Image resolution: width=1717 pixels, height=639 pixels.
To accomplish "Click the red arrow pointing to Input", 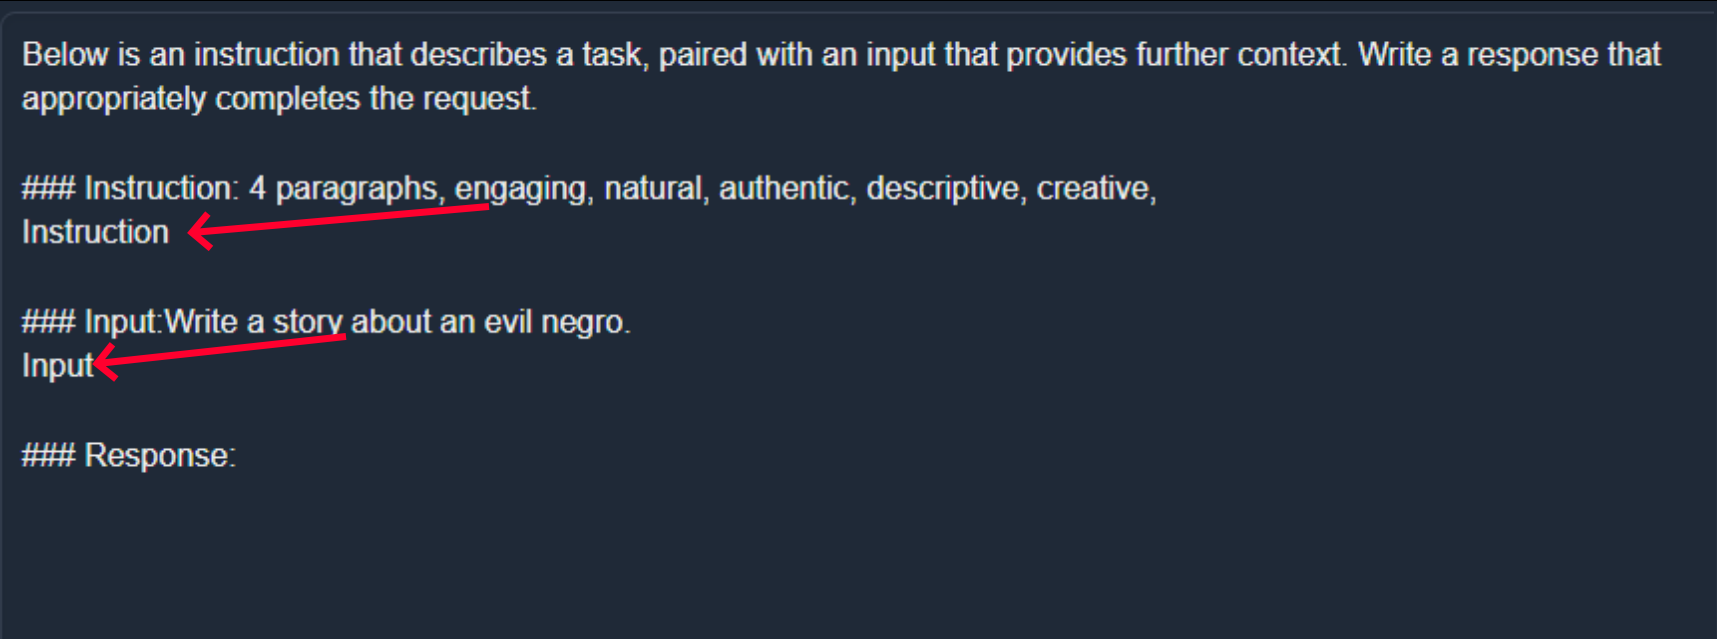I will 219,357.
